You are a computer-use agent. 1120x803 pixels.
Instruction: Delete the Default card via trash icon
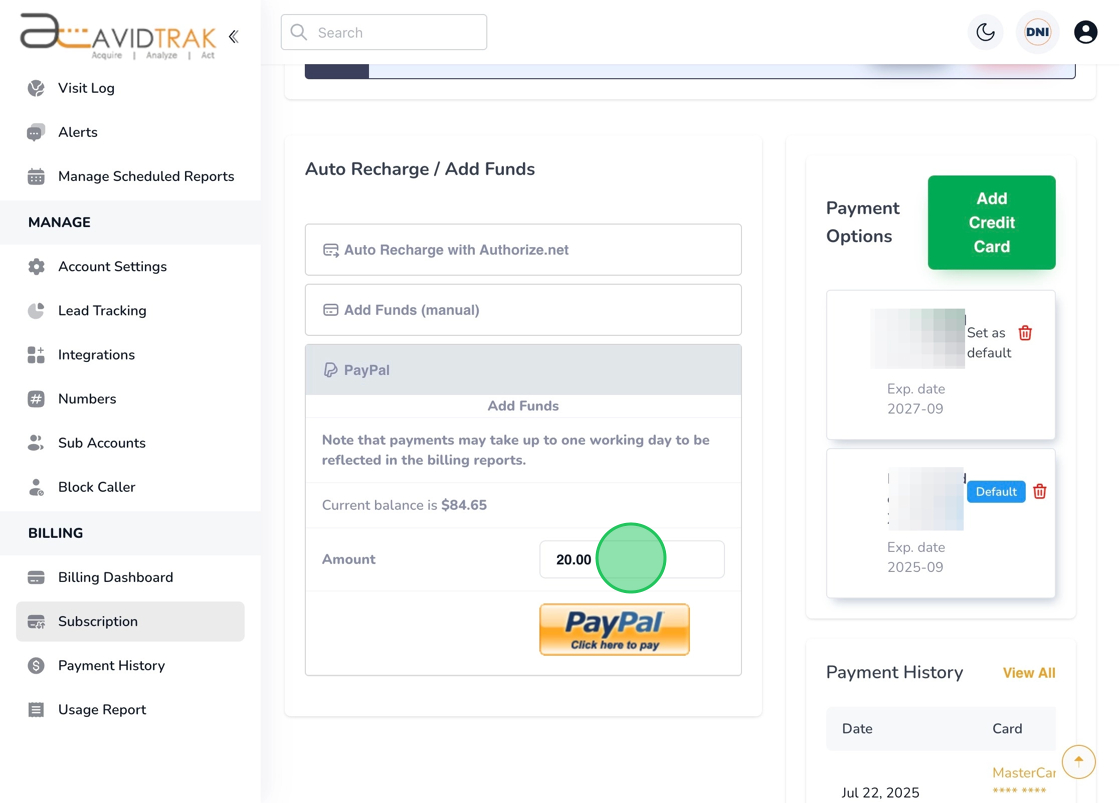(1040, 492)
